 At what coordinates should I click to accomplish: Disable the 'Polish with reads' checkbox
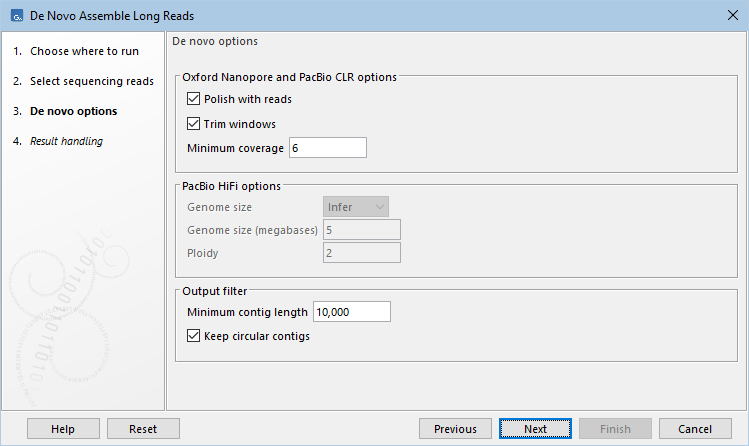click(194, 100)
